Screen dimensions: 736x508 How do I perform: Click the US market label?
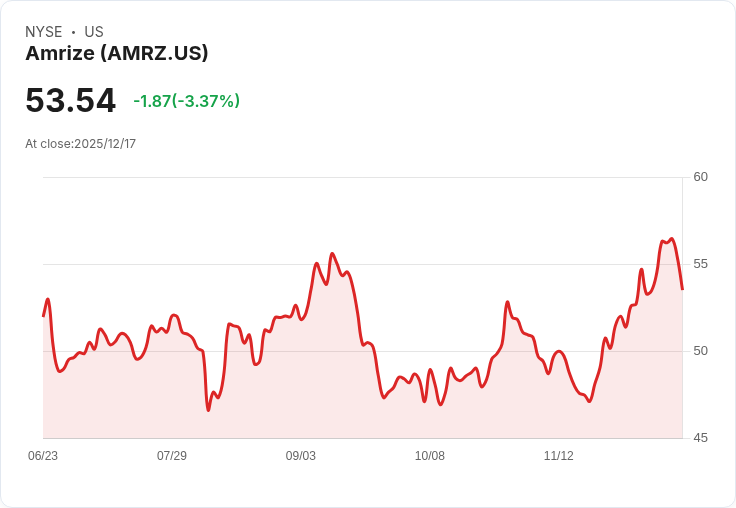tap(94, 32)
